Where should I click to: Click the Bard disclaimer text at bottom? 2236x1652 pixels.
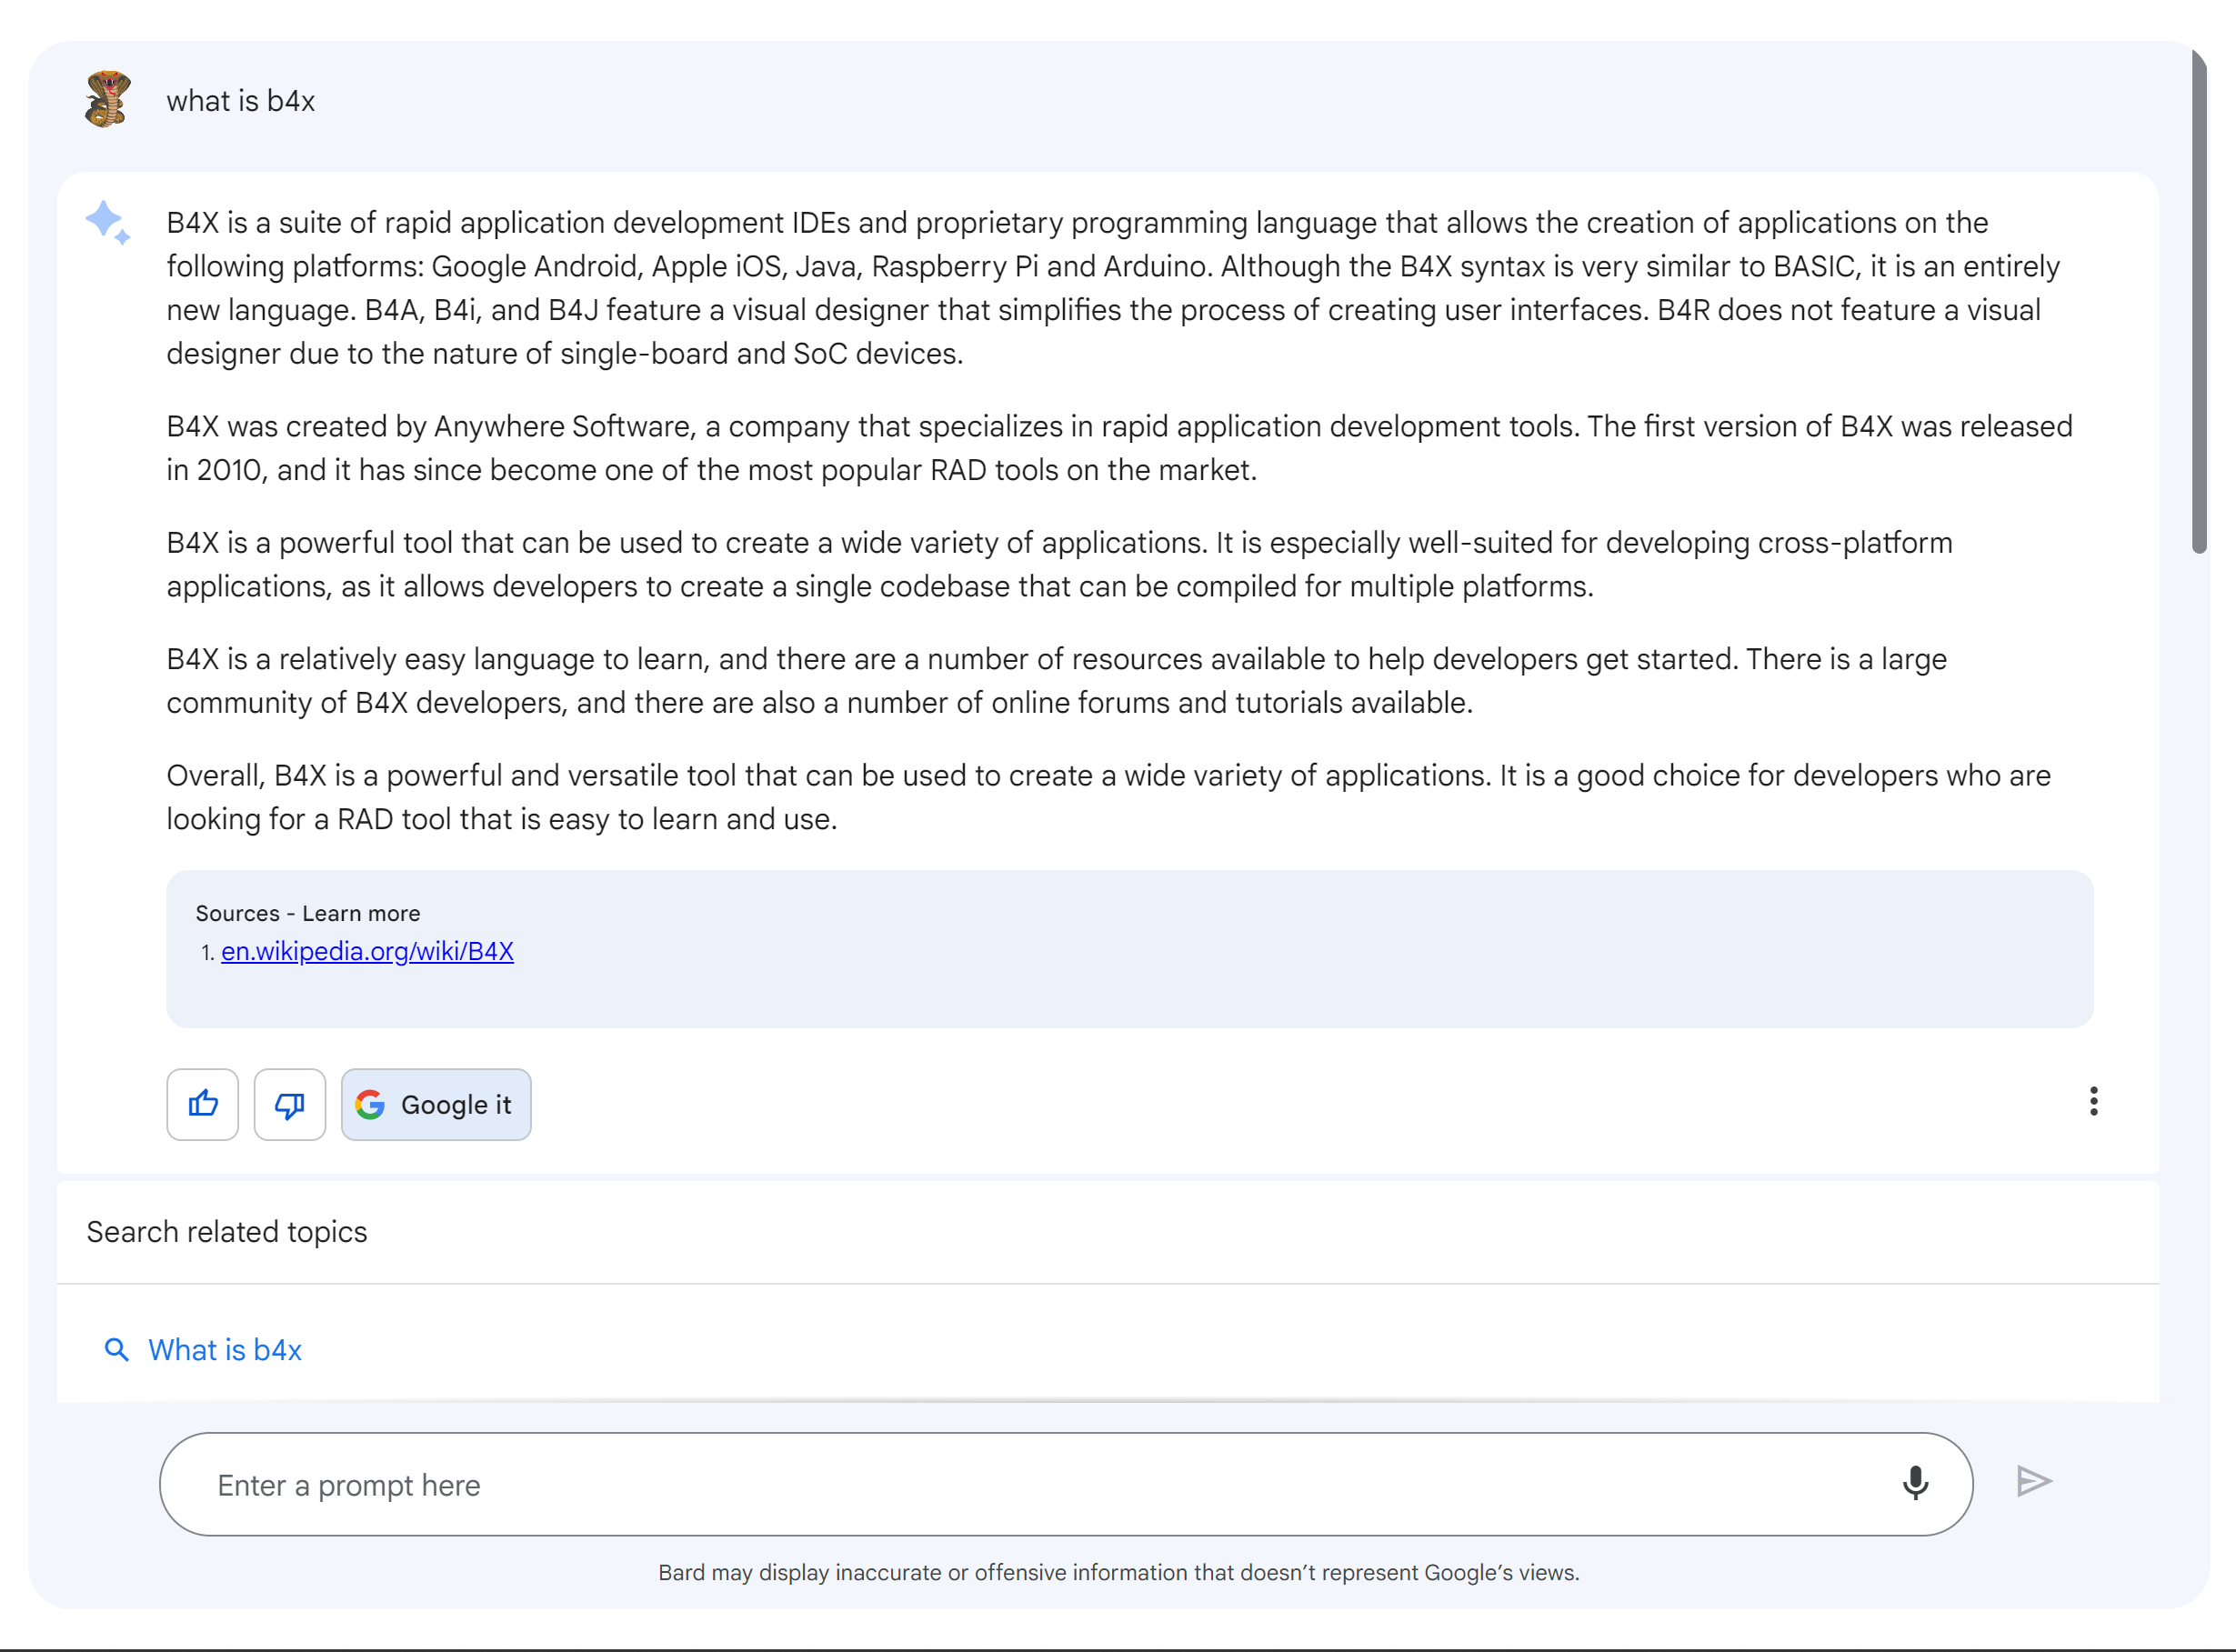pyautogui.click(x=1118, y=1572)
